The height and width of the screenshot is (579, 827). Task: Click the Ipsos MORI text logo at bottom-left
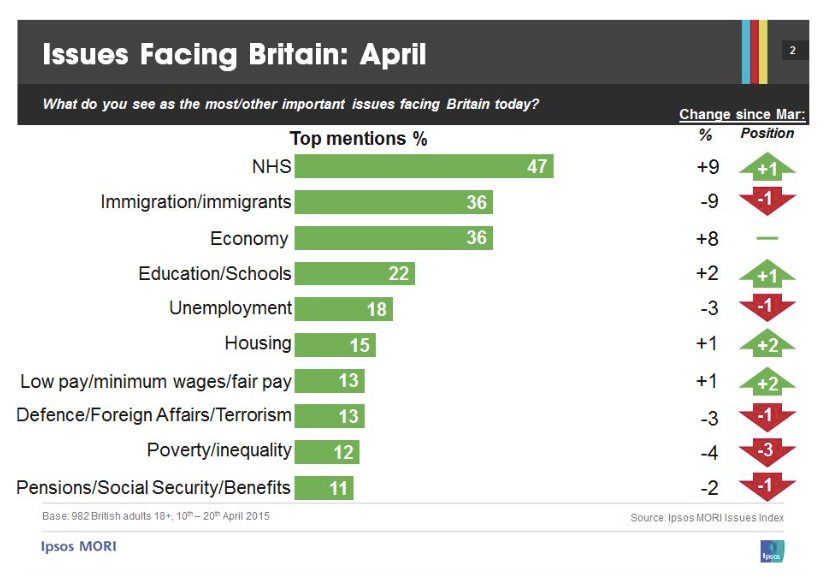tap(79, 547)
